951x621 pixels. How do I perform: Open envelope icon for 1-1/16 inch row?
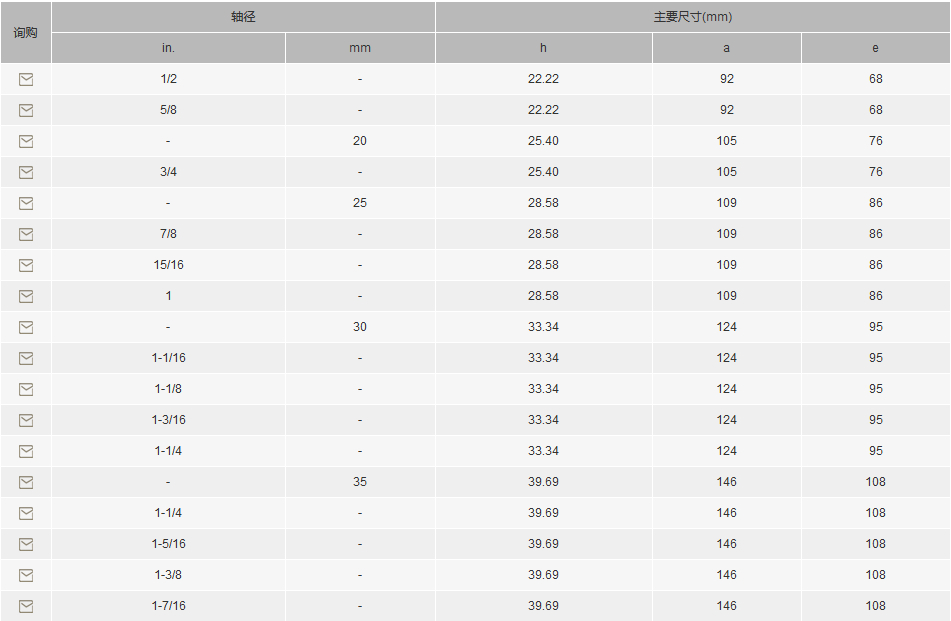(26, 358)
